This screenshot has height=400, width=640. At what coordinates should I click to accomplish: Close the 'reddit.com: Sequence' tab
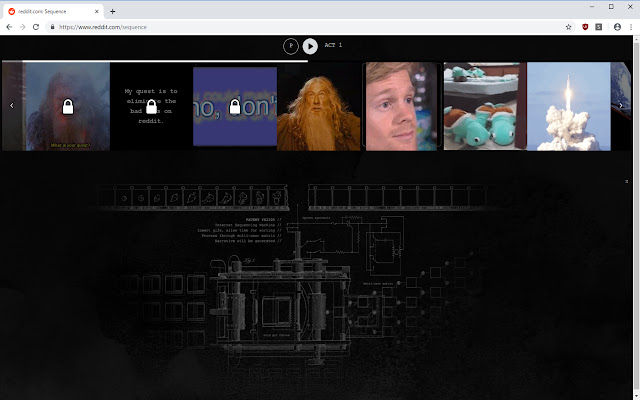[97, 11]
